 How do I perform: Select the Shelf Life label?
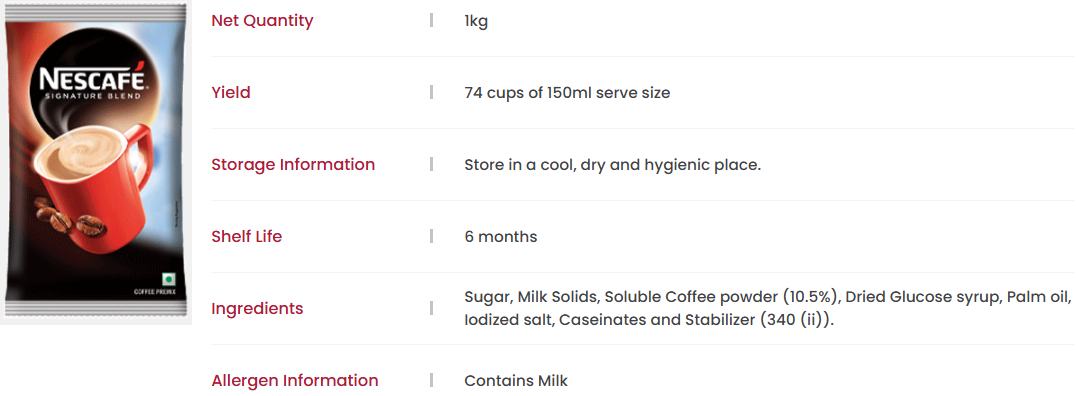pyautogui.click(x=246, y=237)
